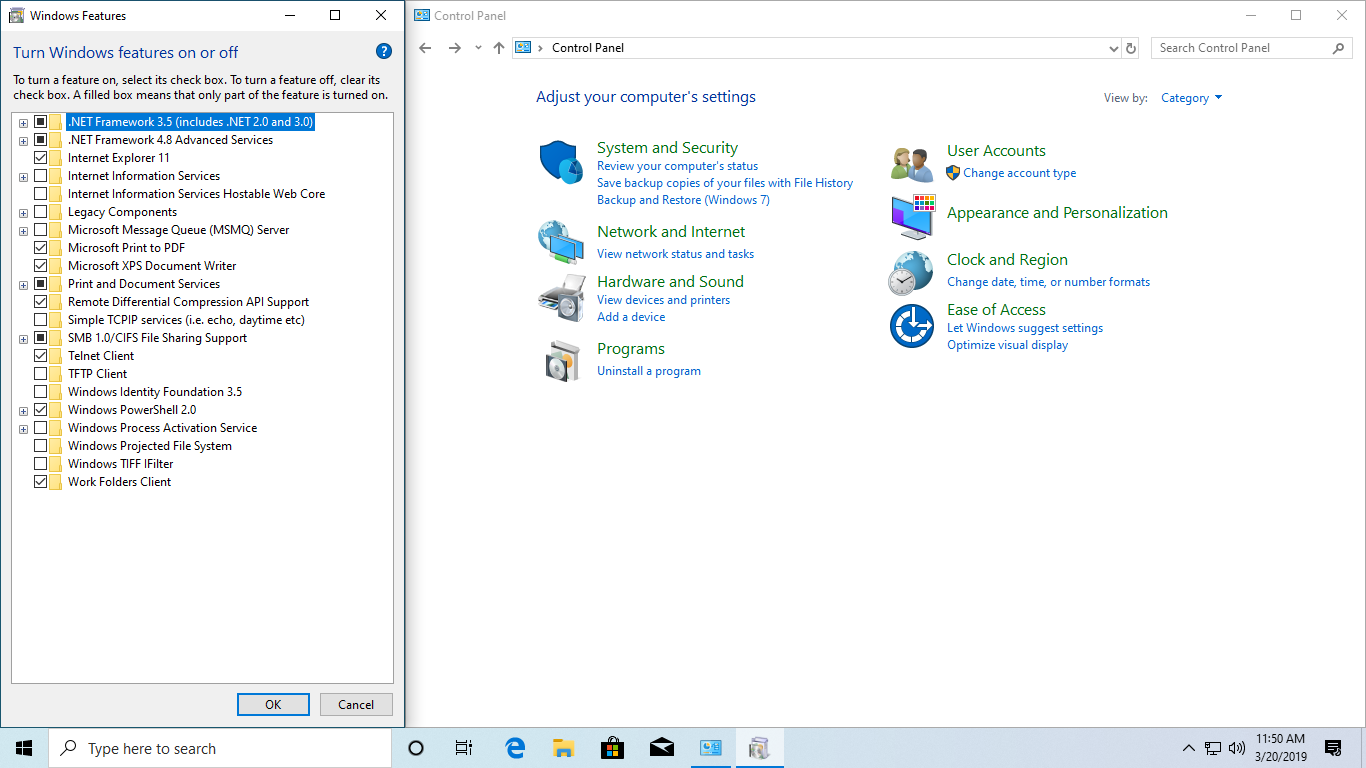This screenshot has width=1366, height=768.
Task: Click the Type here to search box
Action: [x=220, y=748]
